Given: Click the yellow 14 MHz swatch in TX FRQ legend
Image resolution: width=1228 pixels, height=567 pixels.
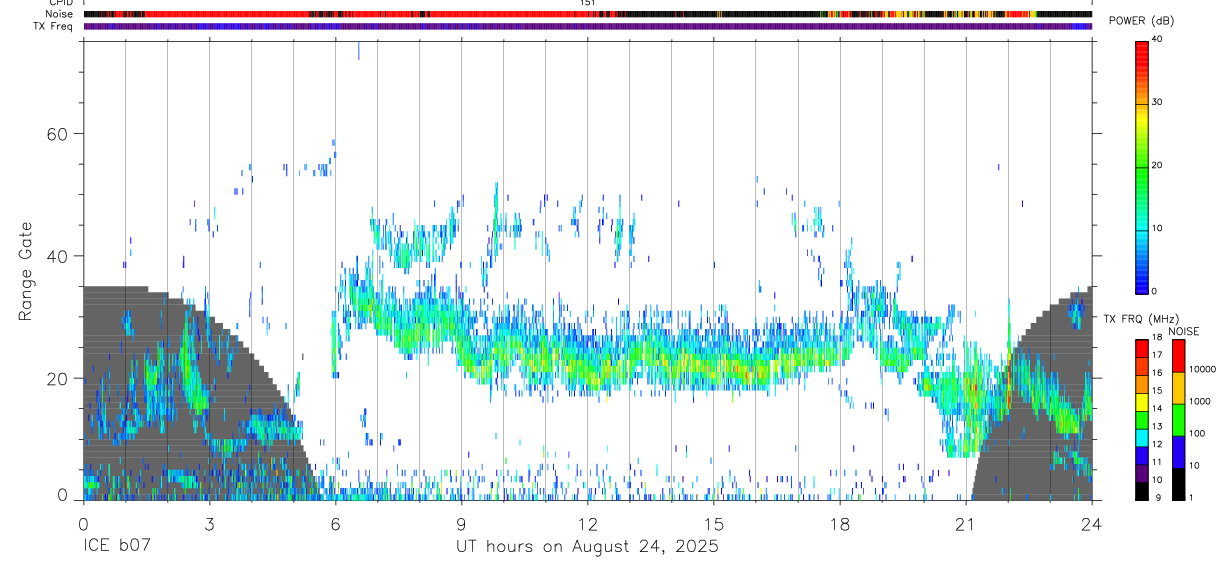Looking at the screenshot, I should [1142, 402].
